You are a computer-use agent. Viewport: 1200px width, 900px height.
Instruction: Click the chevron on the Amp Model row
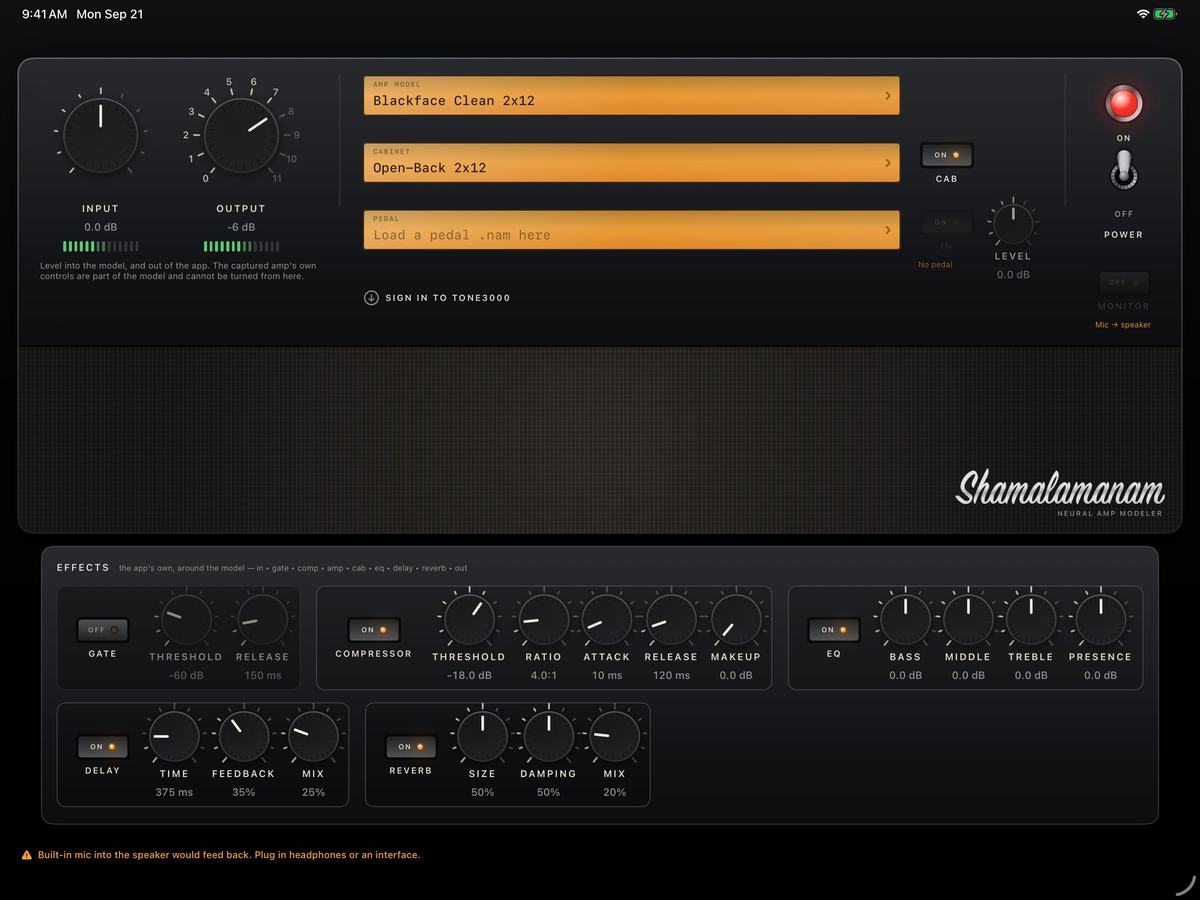pos(887,96)
